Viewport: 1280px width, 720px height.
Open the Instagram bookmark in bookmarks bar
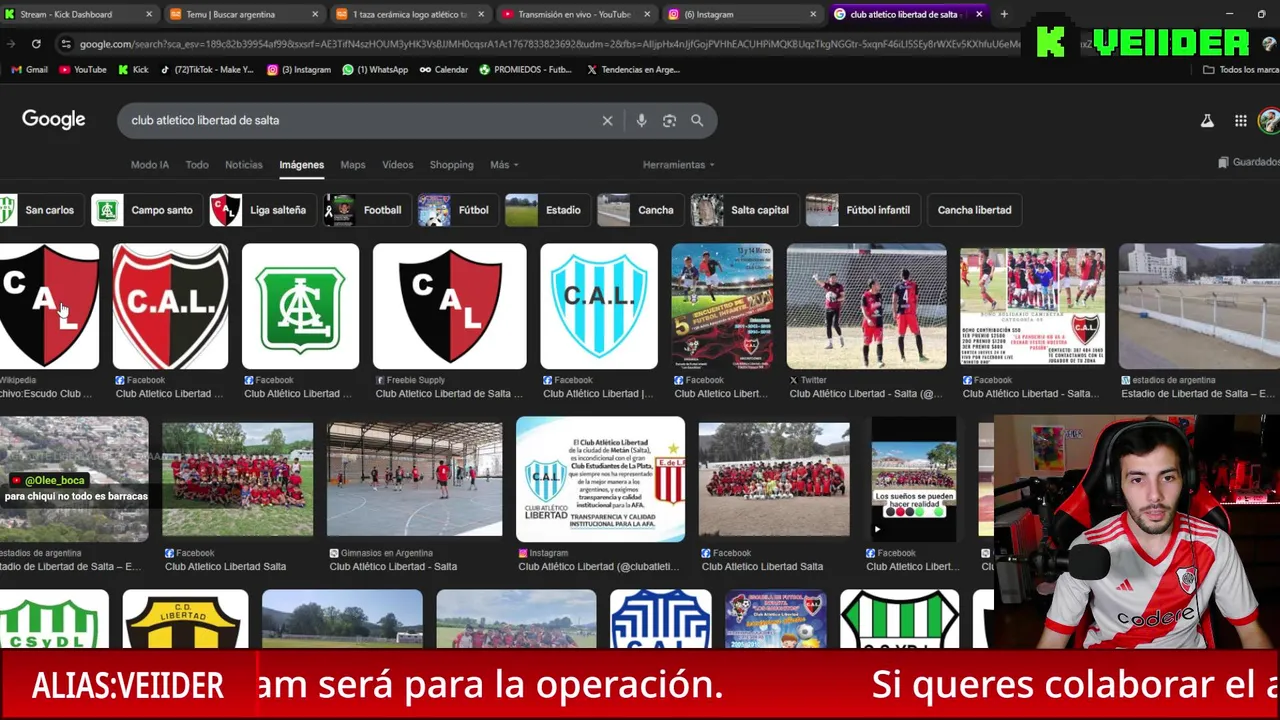tap(299, 70)
